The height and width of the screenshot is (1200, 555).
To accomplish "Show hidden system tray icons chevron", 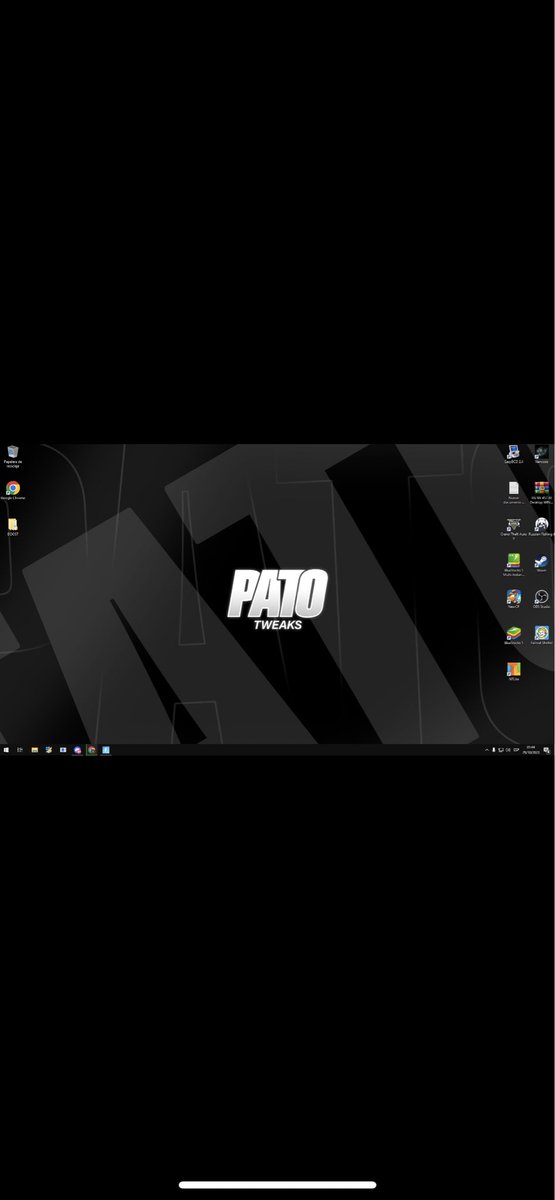I will point(487,750).
